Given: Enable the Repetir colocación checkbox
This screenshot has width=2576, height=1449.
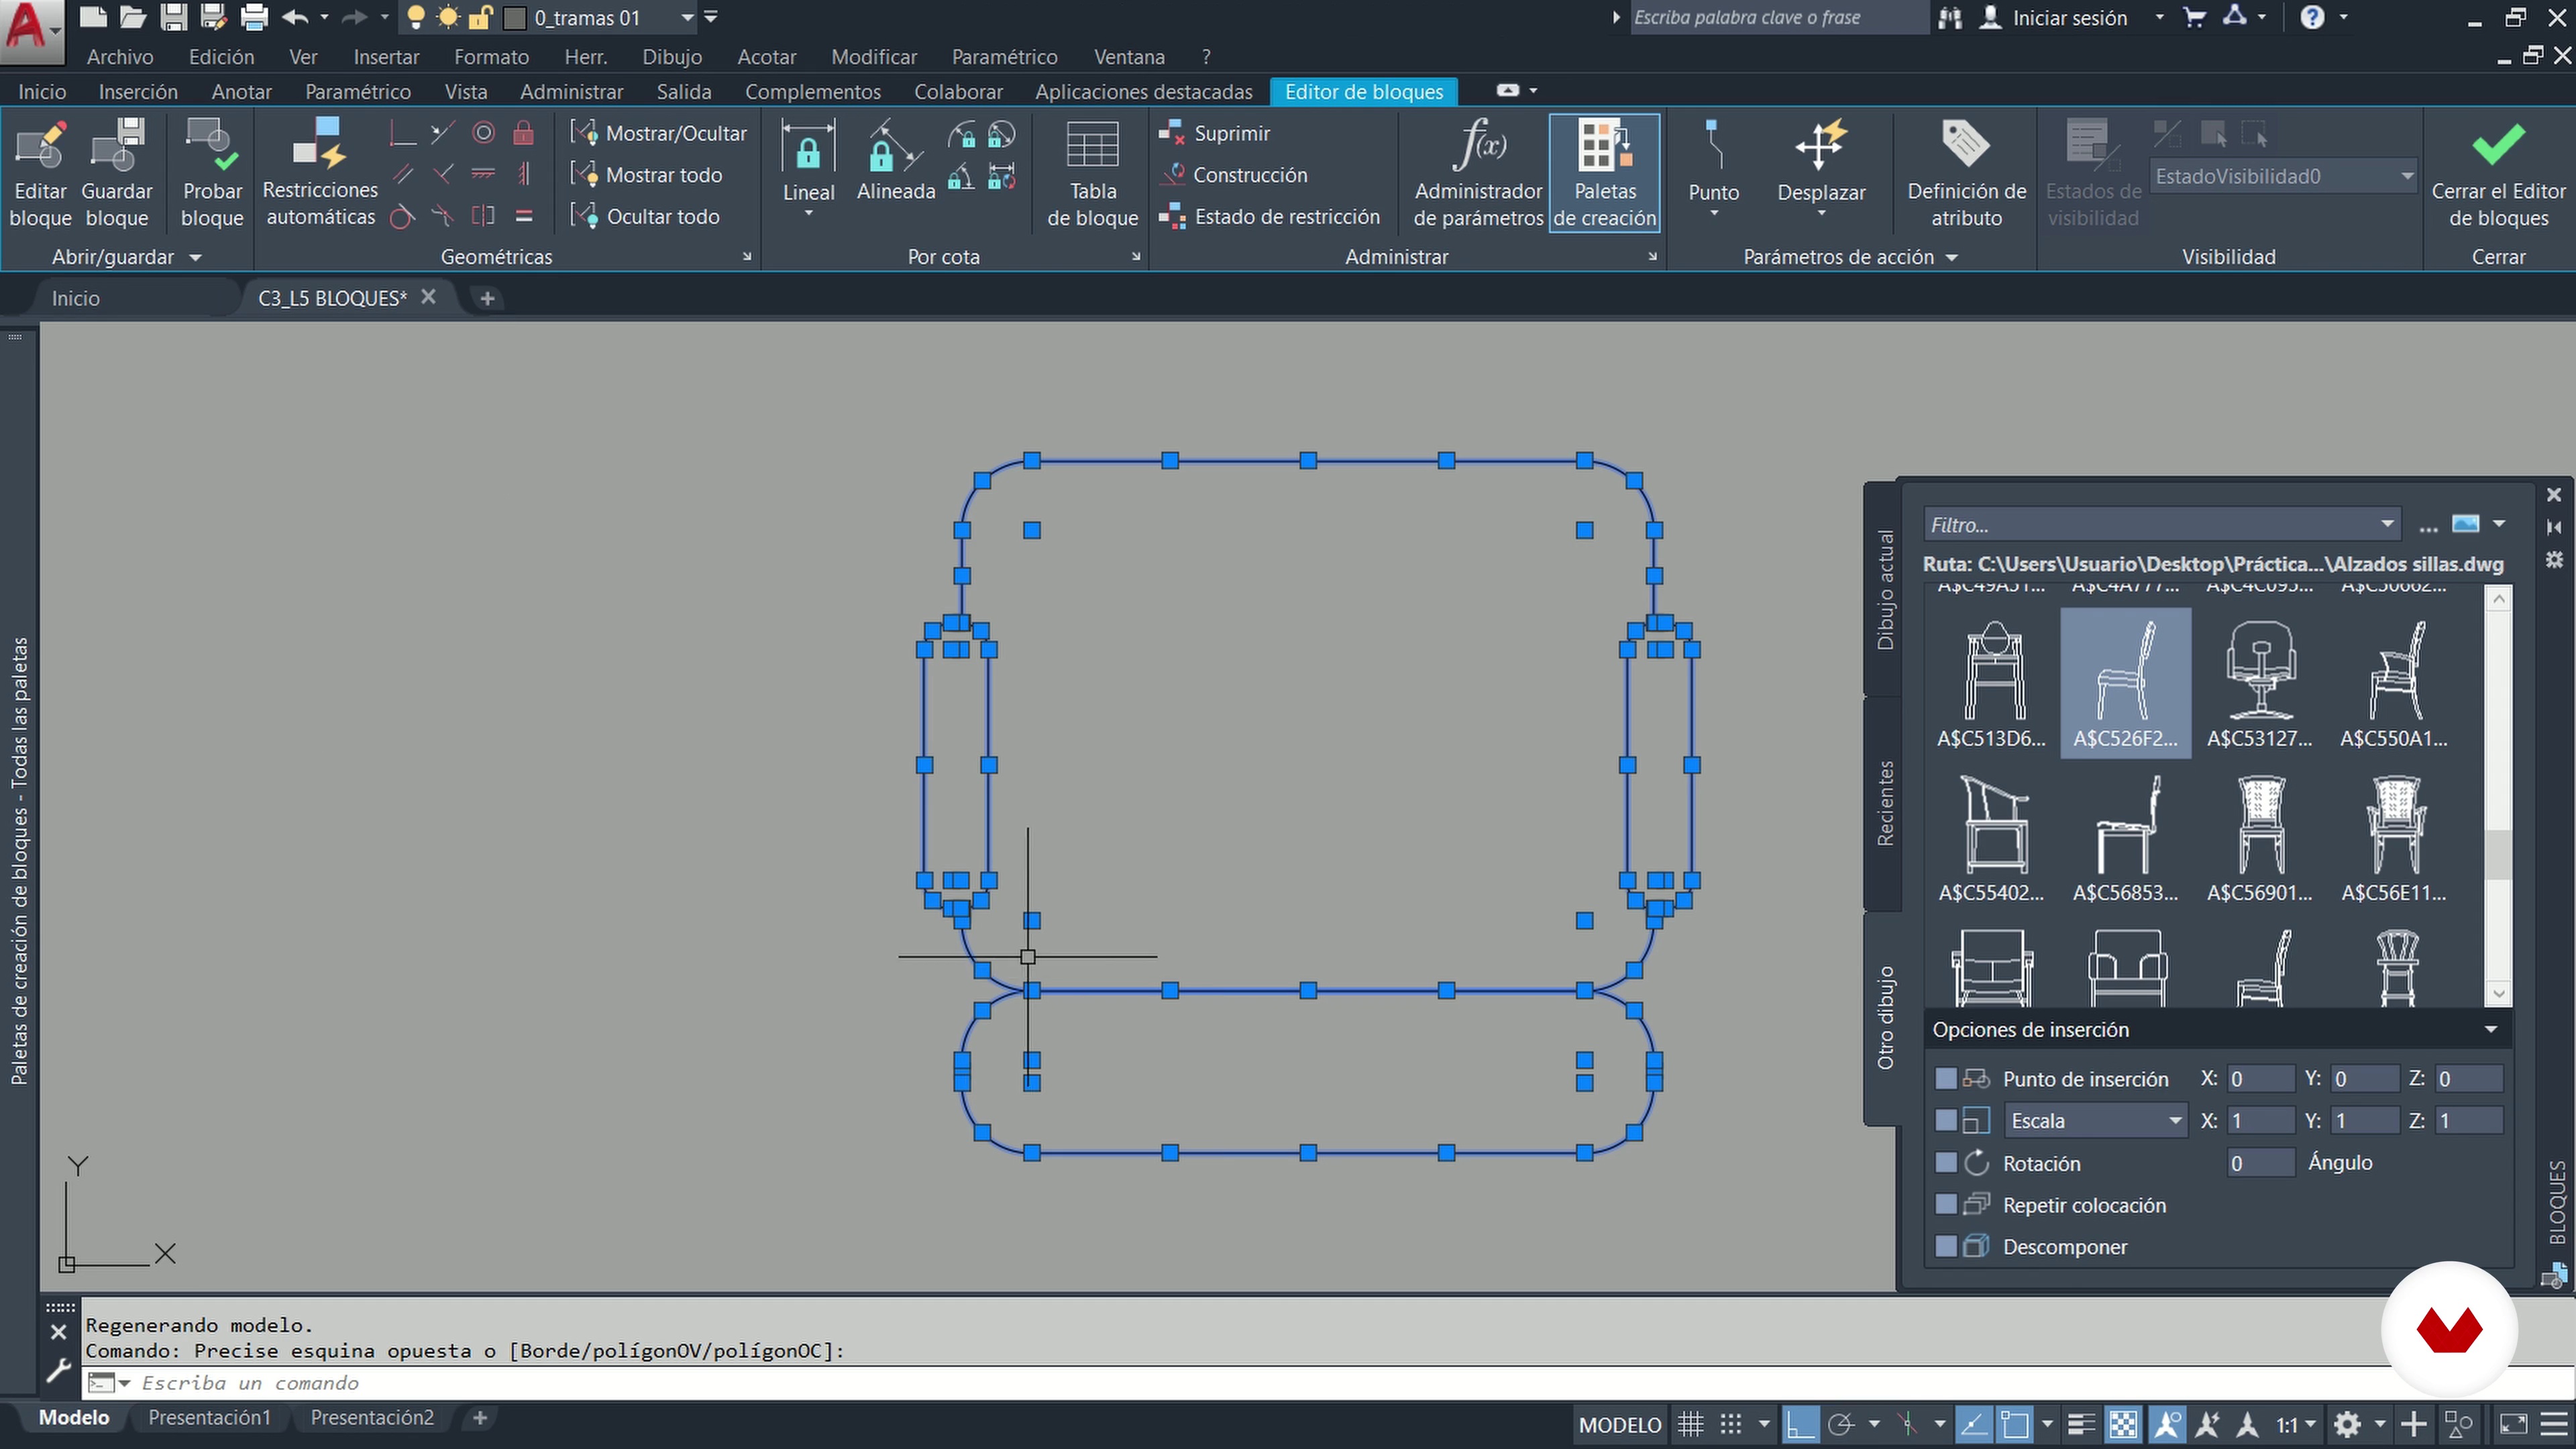Looking at the screenshot, I should tap(1945, 1204).
